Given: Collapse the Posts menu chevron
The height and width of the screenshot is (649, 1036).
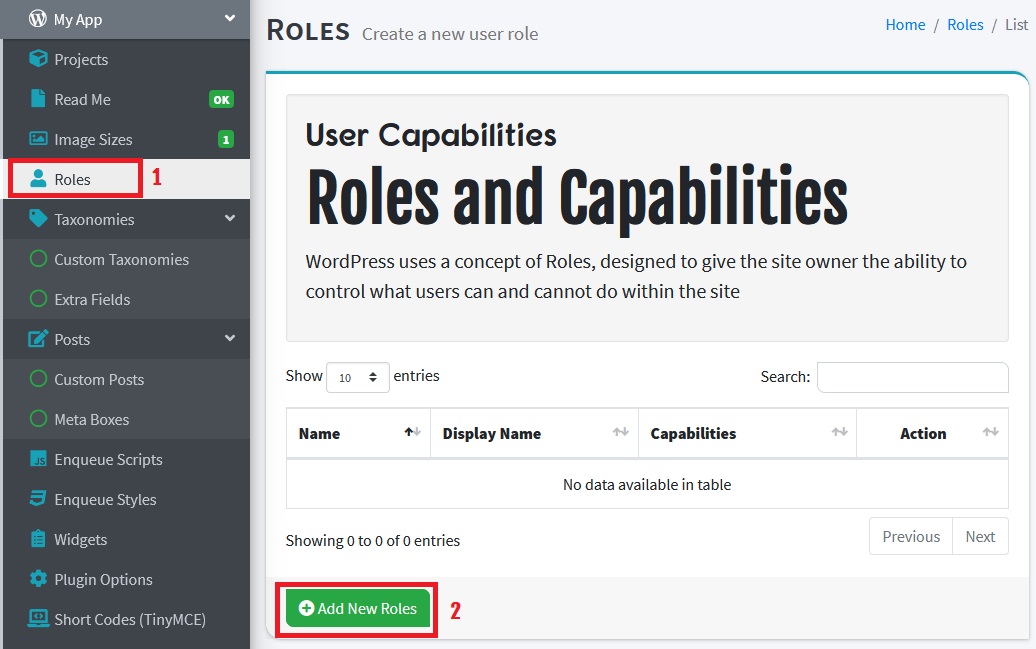Looking at the screenshot, I should (230, 338).
